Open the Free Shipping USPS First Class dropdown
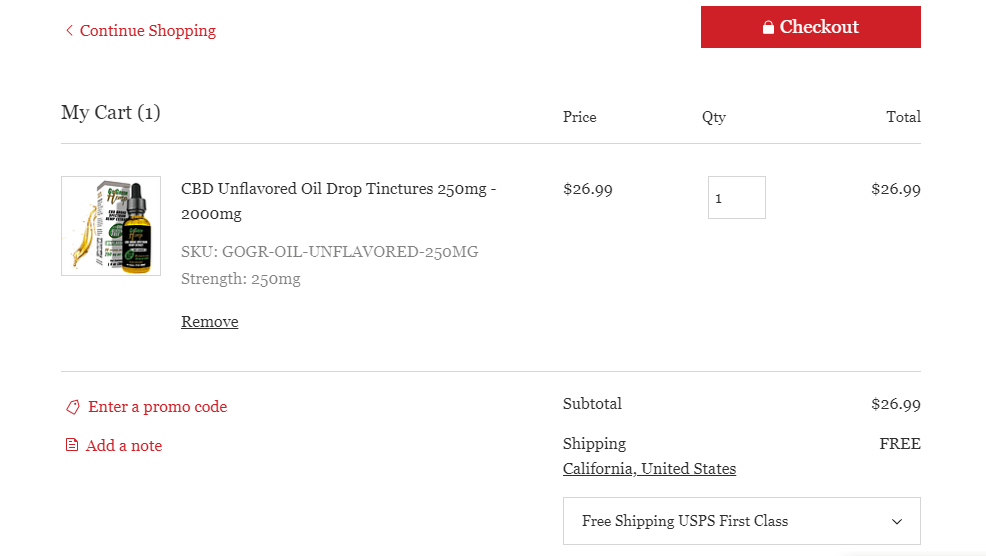986x556 pixels. point(741,521)
